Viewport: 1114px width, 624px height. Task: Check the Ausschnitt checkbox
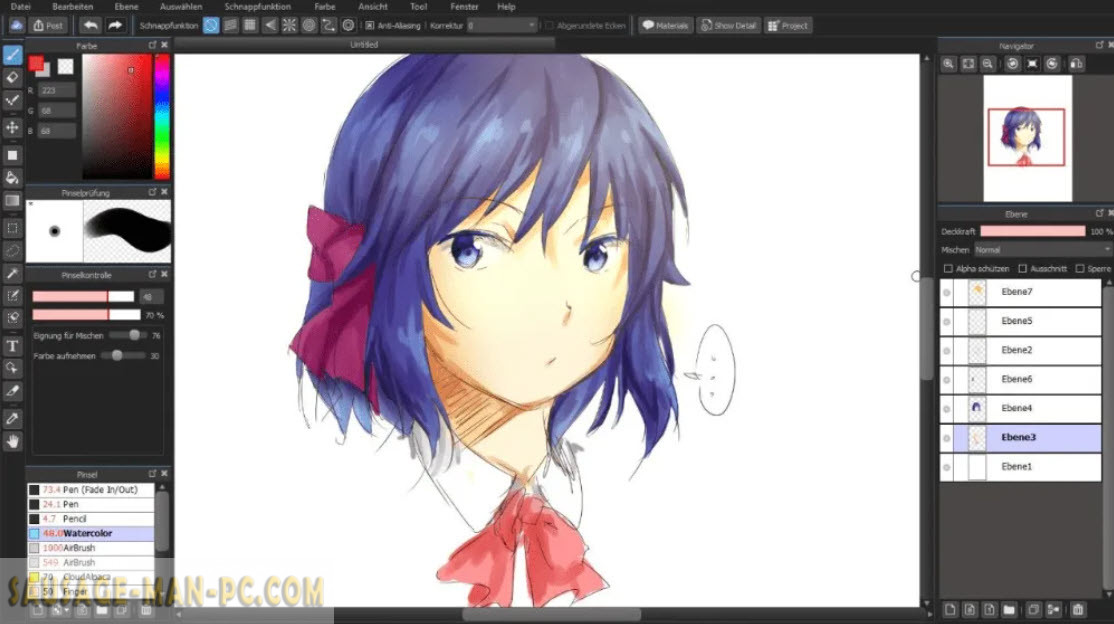[x=1022, y=269]
